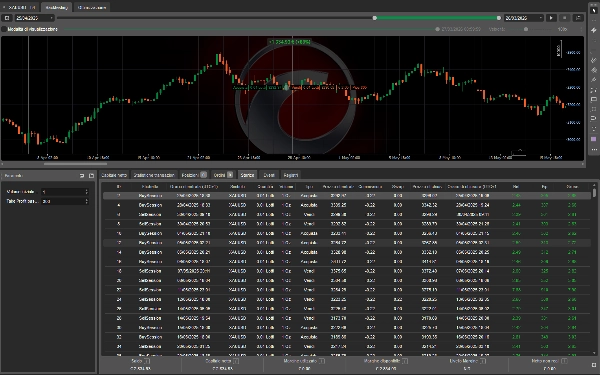Sort by the Etichetta column header
Screen dimensions: 600x375
150,187
